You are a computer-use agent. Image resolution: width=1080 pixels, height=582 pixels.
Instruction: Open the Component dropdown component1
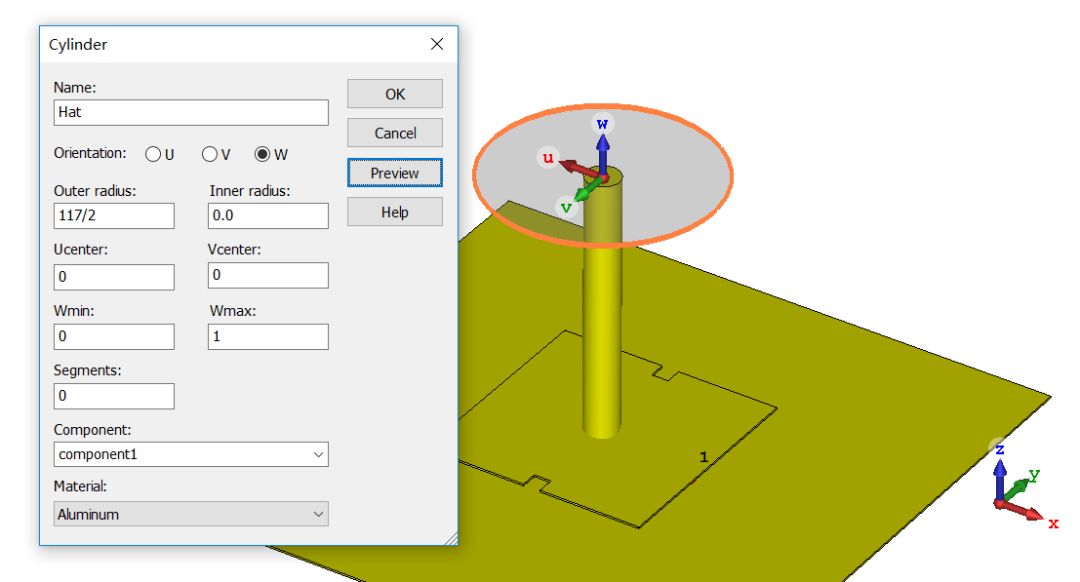(x=191, y=455)
